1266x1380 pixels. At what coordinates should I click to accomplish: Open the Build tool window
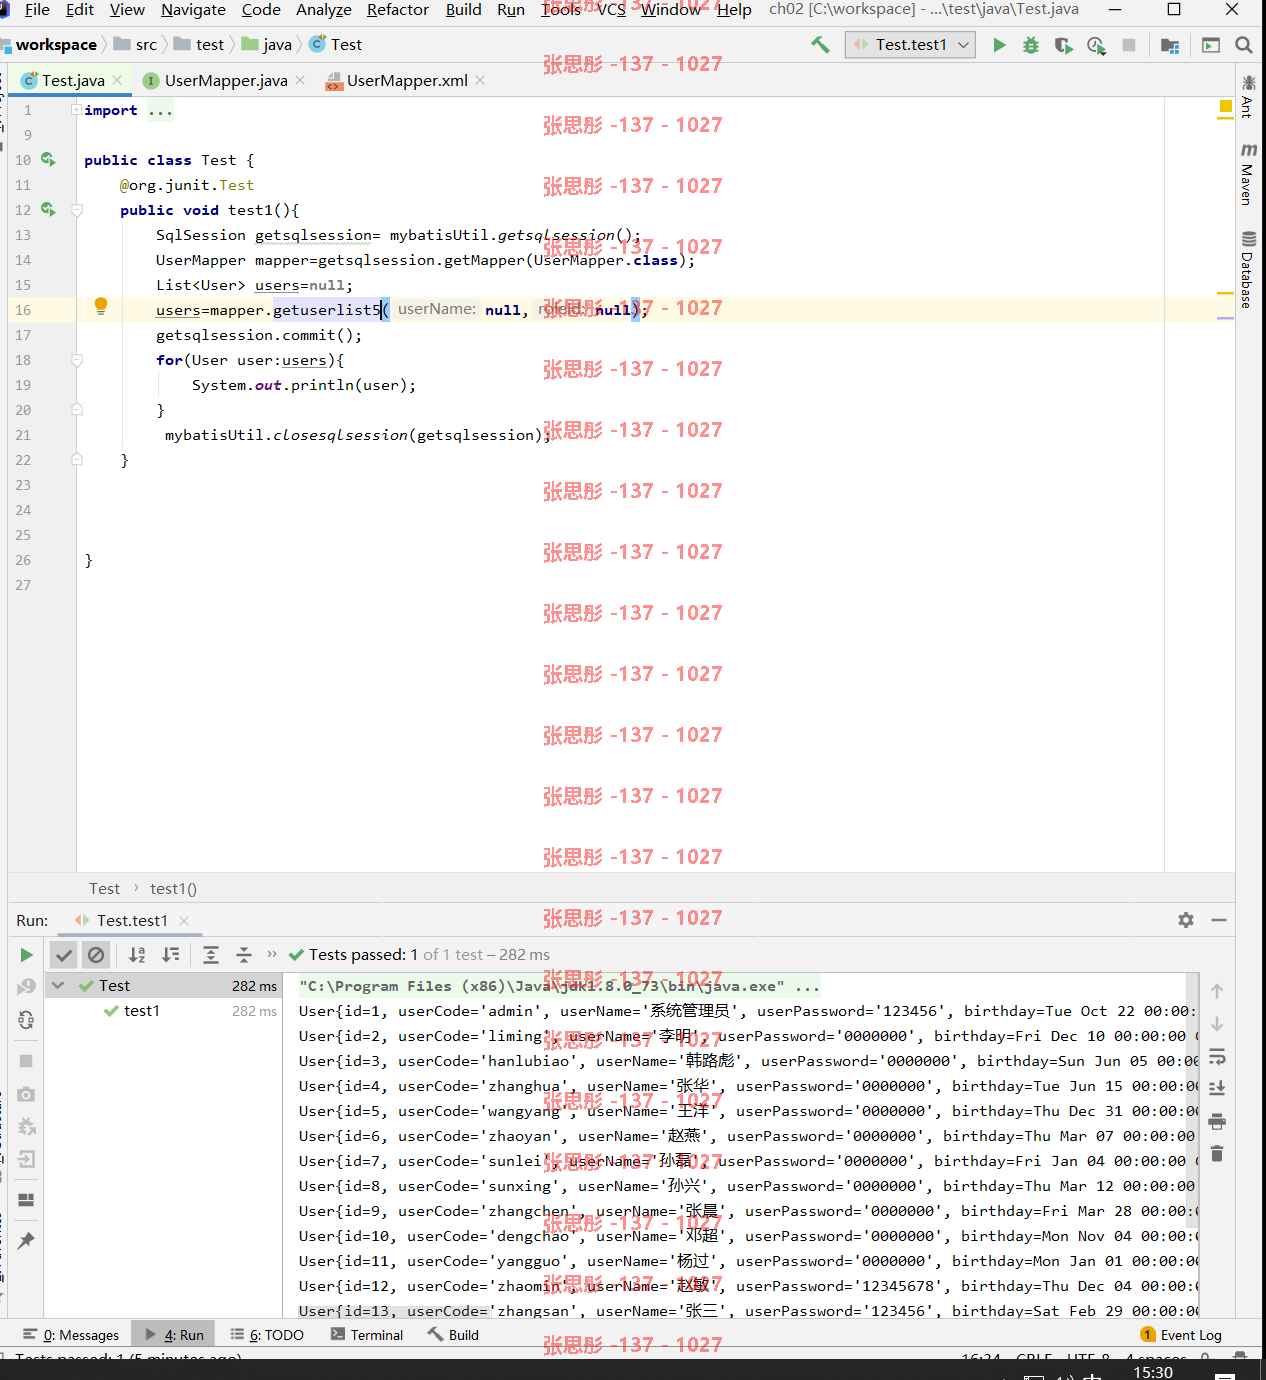coord(453,1335)
